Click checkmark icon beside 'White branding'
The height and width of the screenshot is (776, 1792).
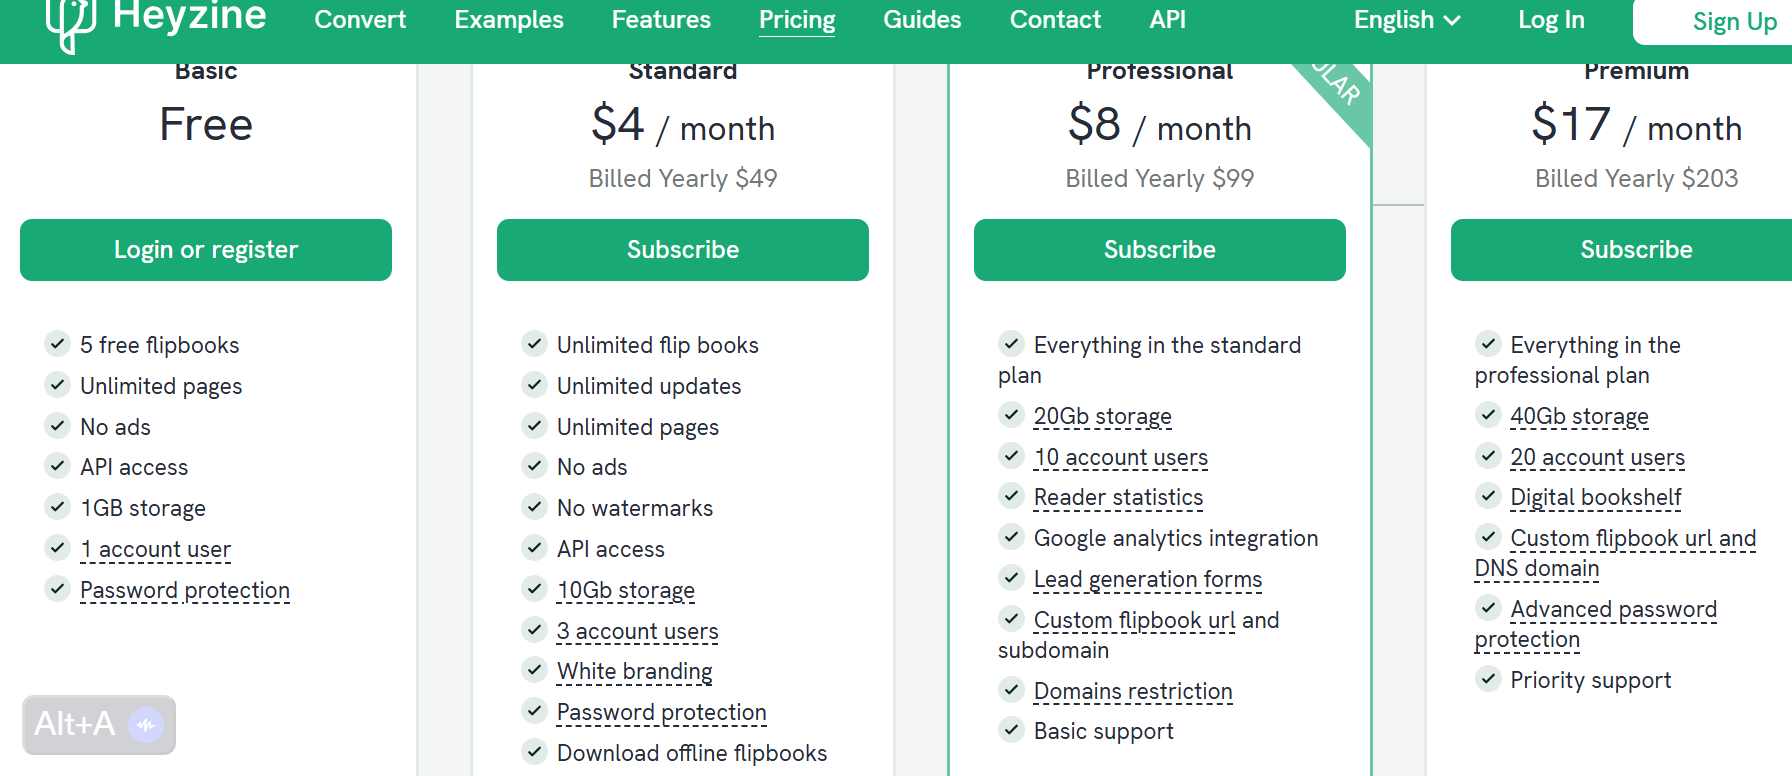(534, 670)
